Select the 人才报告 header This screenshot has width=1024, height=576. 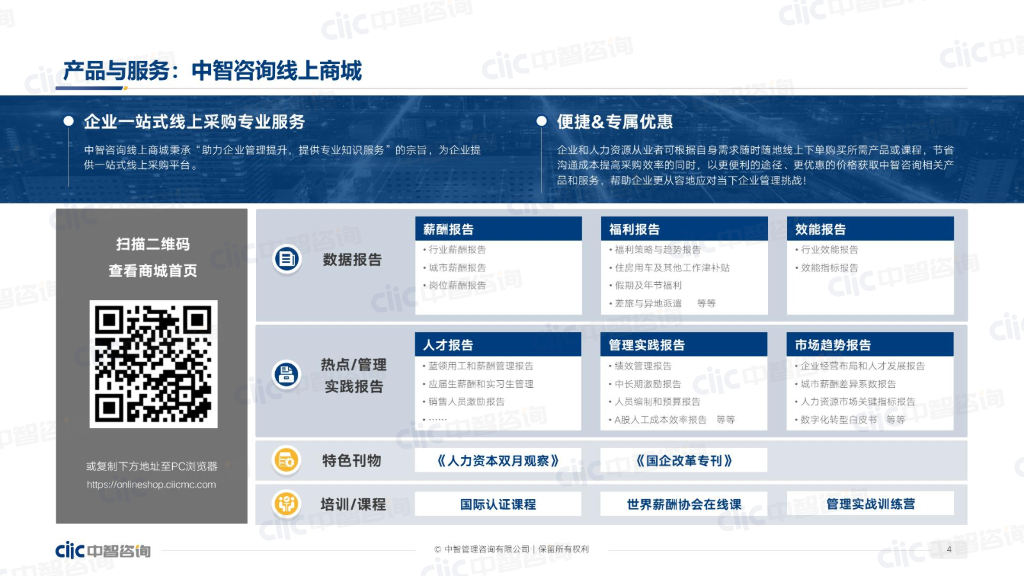point(498,345)
